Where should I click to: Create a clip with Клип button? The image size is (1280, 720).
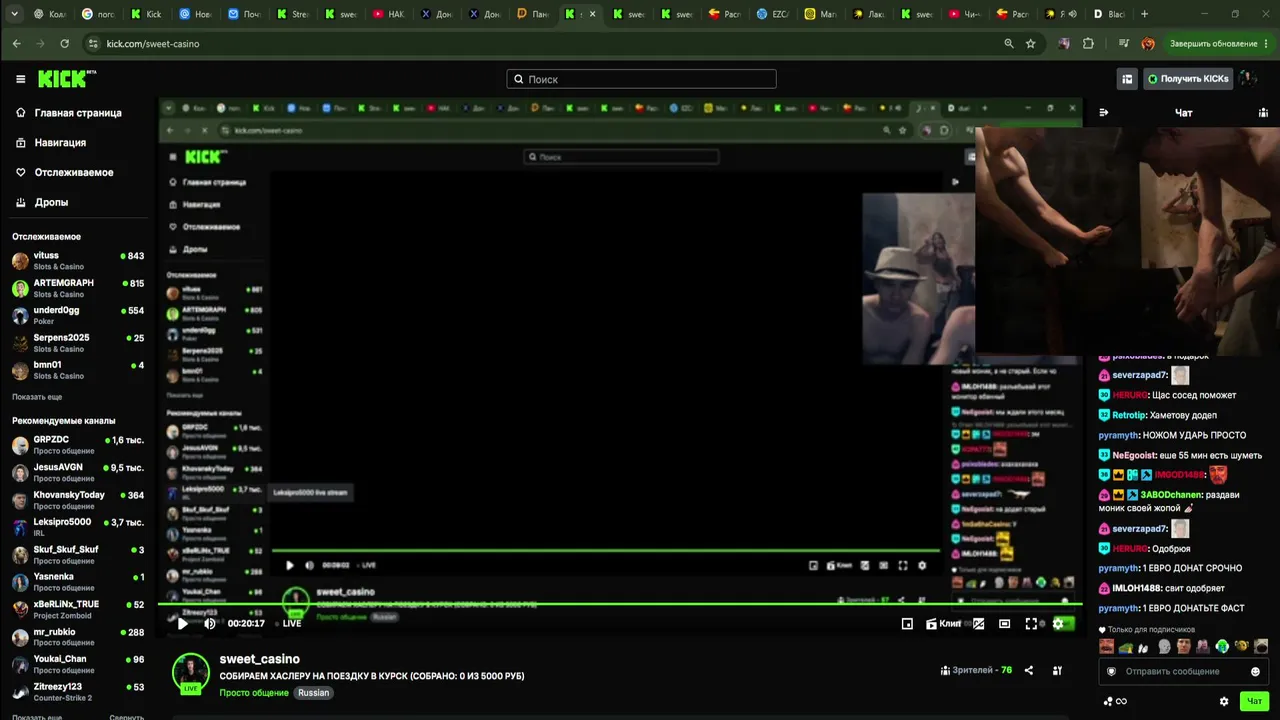[944, 623]
